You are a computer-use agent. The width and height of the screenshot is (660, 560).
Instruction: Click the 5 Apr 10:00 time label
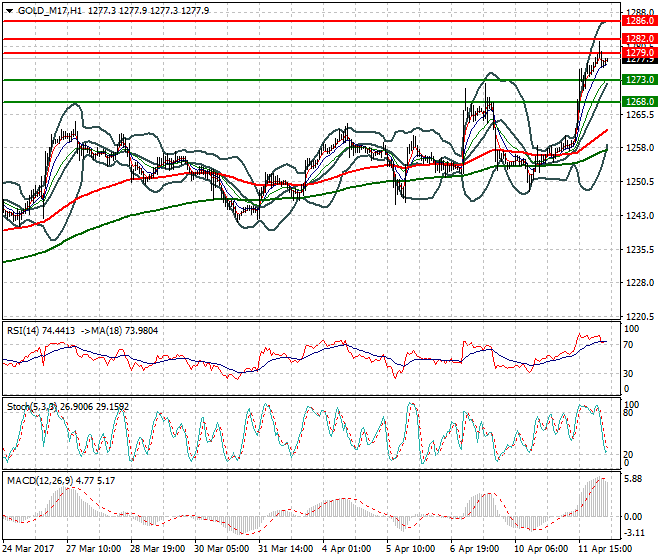pyautogui.click(x=410, y=549)
